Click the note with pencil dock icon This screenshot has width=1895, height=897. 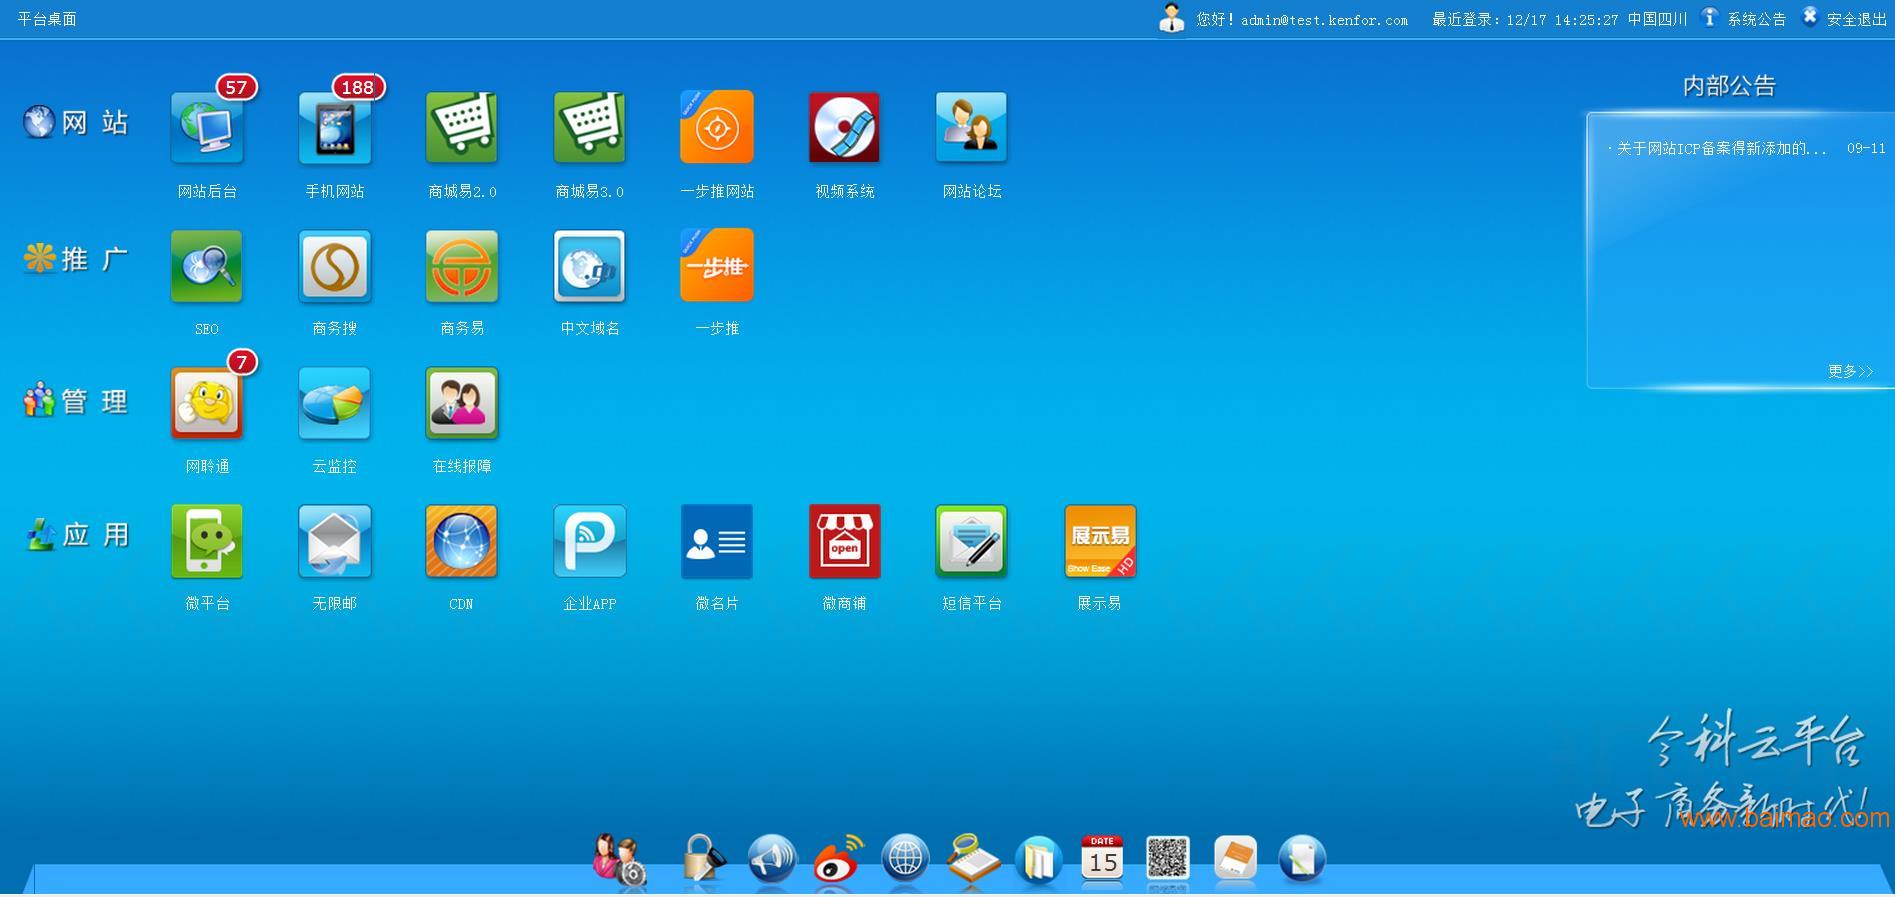click(1302, 860)
